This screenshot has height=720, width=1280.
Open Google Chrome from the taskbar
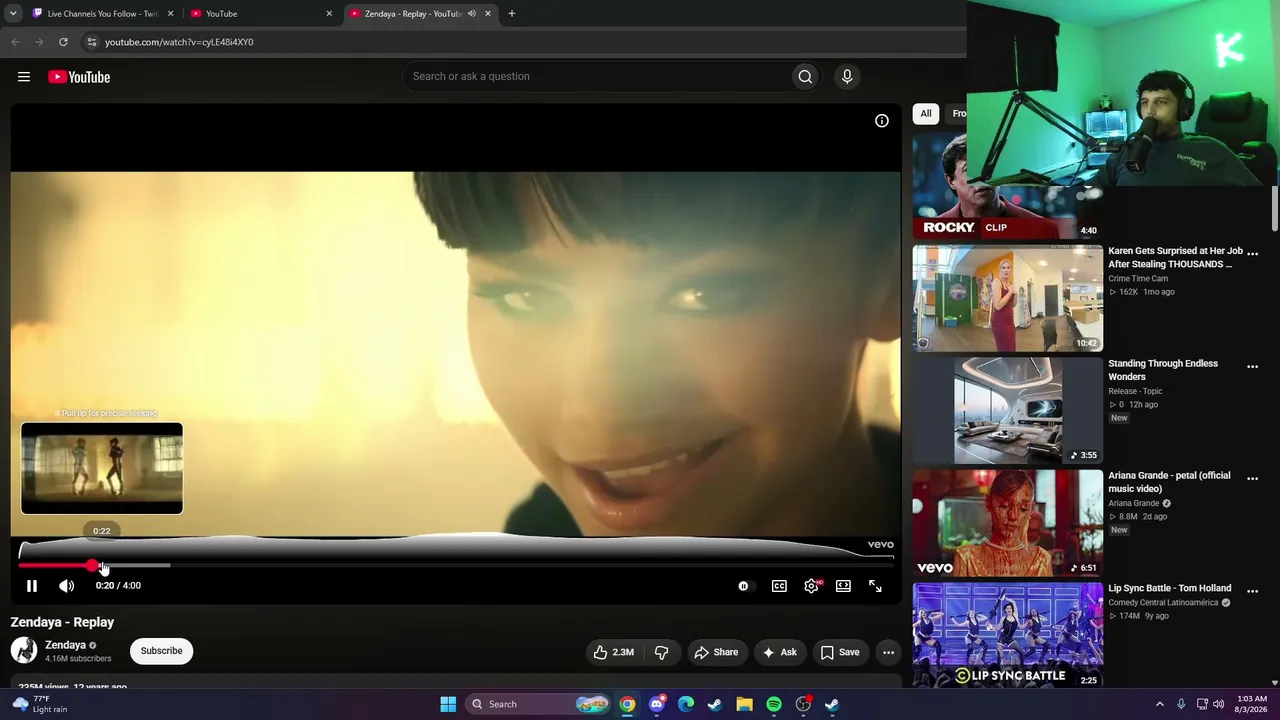pyautogui.click(x=627, y=704)
